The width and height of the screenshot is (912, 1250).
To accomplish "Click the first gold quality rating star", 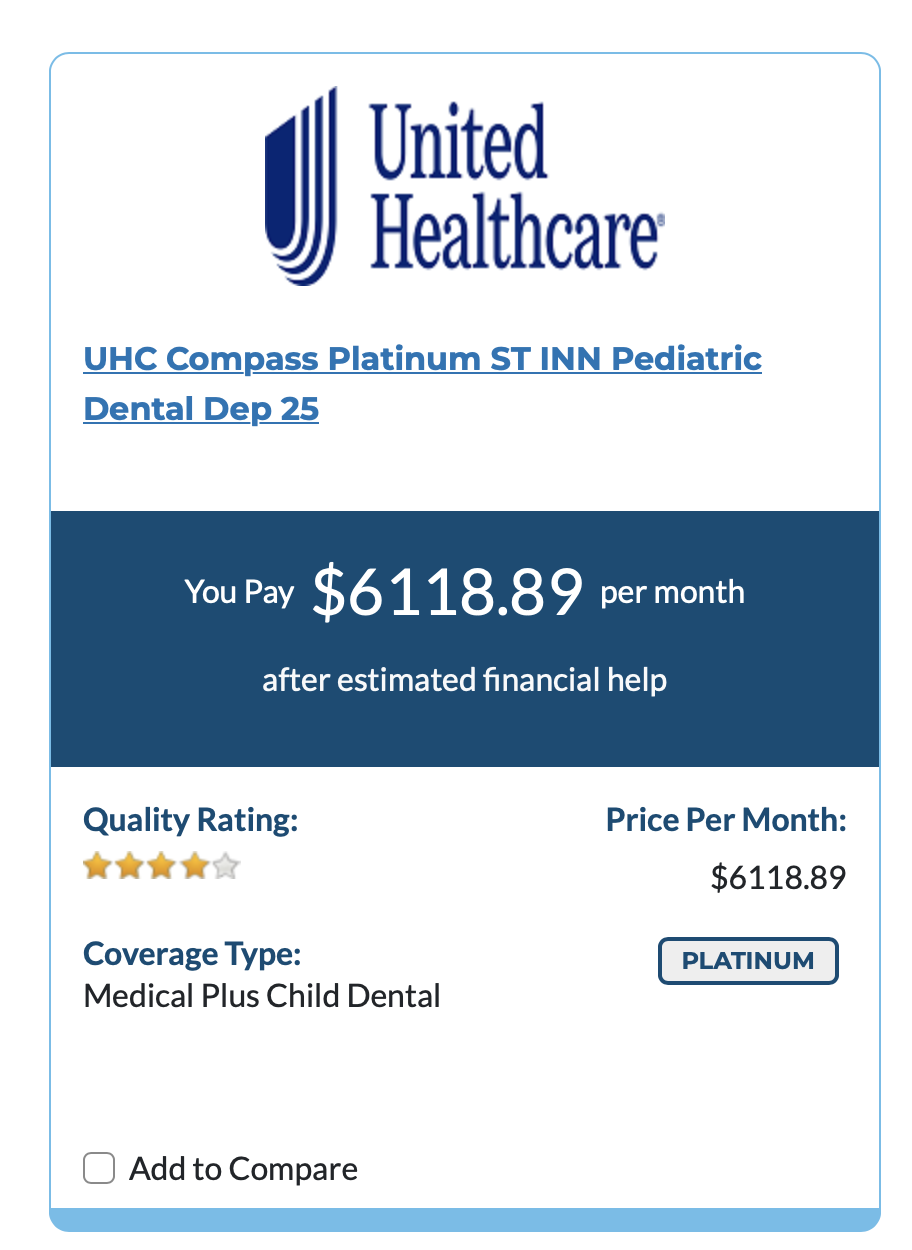I will (97, 865).
